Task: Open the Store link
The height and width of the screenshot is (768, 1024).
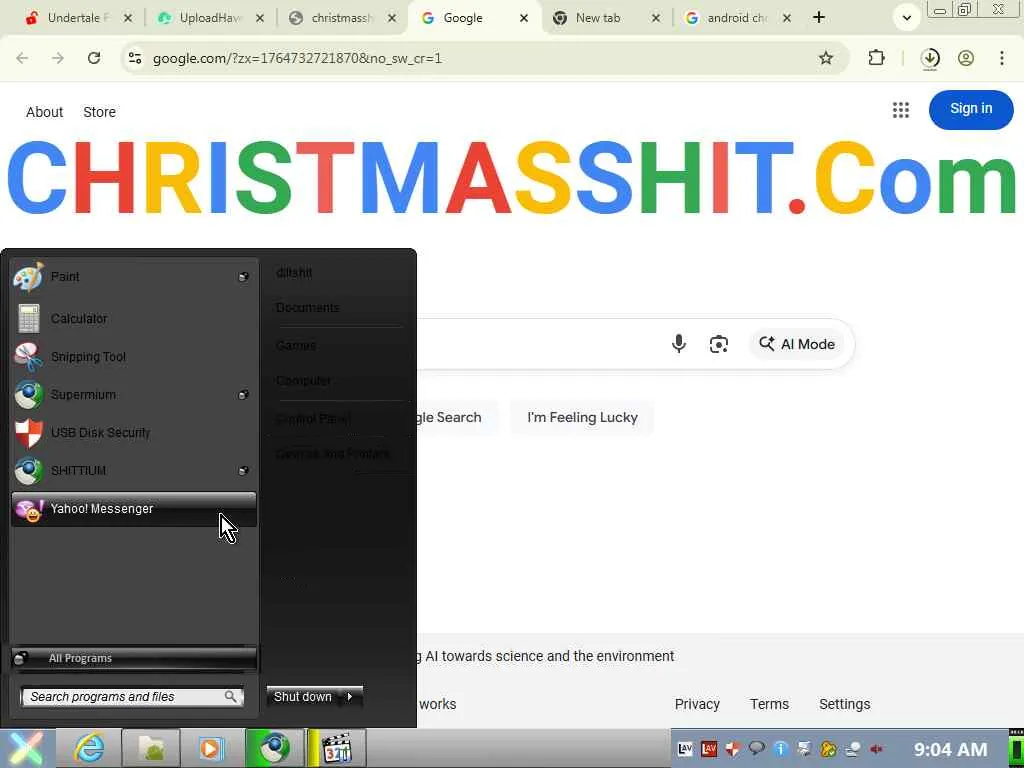Action: coord(99,112)
